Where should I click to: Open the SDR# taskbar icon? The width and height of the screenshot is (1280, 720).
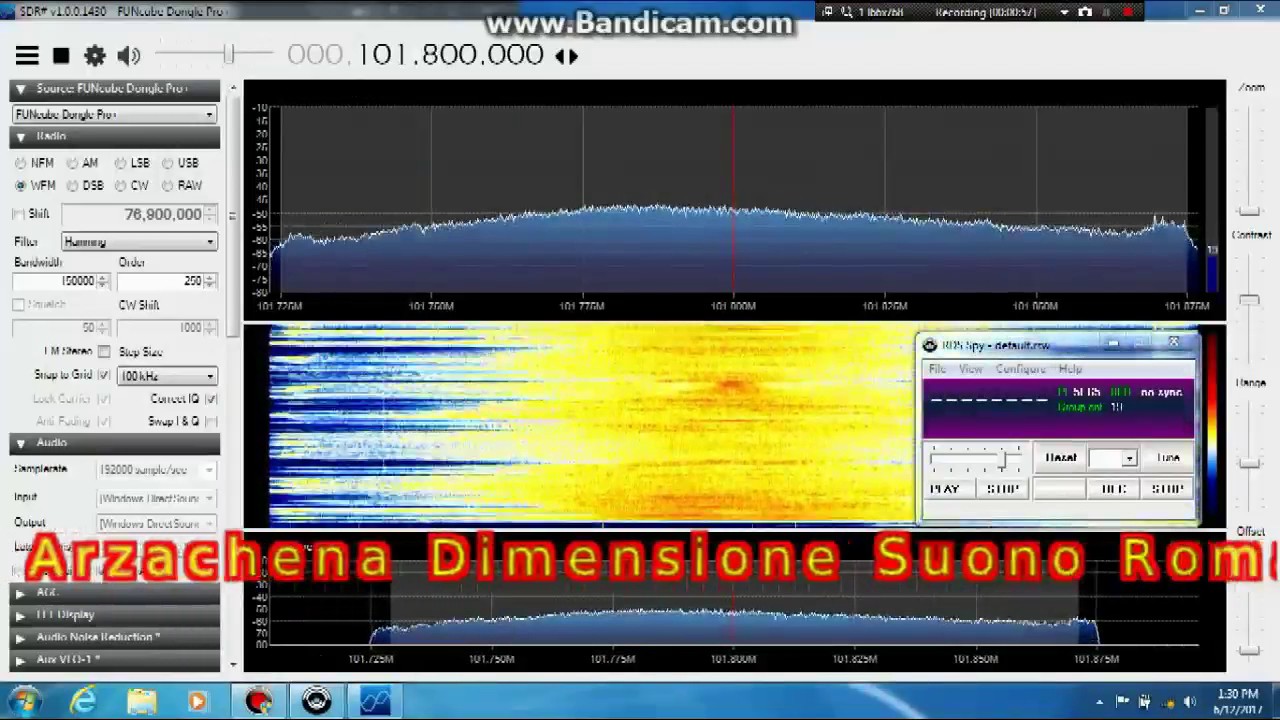(375, 701)
